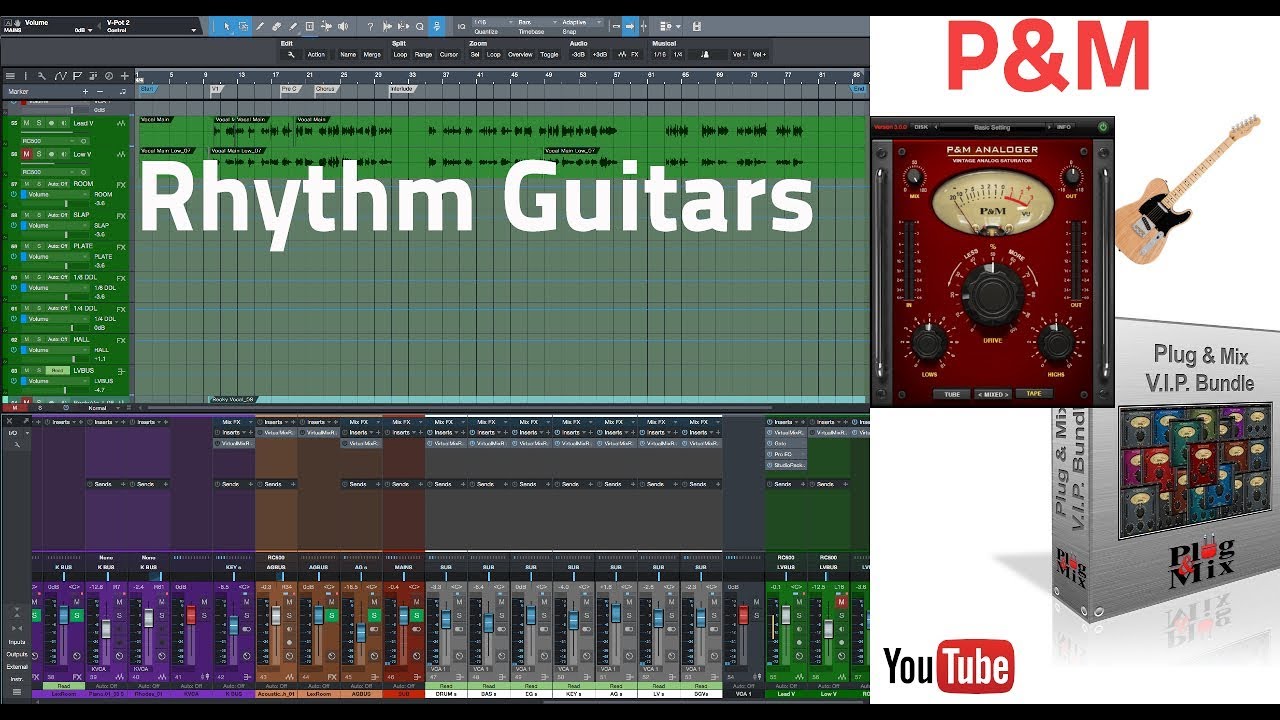The width and height of the screenshot is (1280, 720).
Task: Toggle the highlighted autoscroll toolbar button
Action: pos(630,26)
